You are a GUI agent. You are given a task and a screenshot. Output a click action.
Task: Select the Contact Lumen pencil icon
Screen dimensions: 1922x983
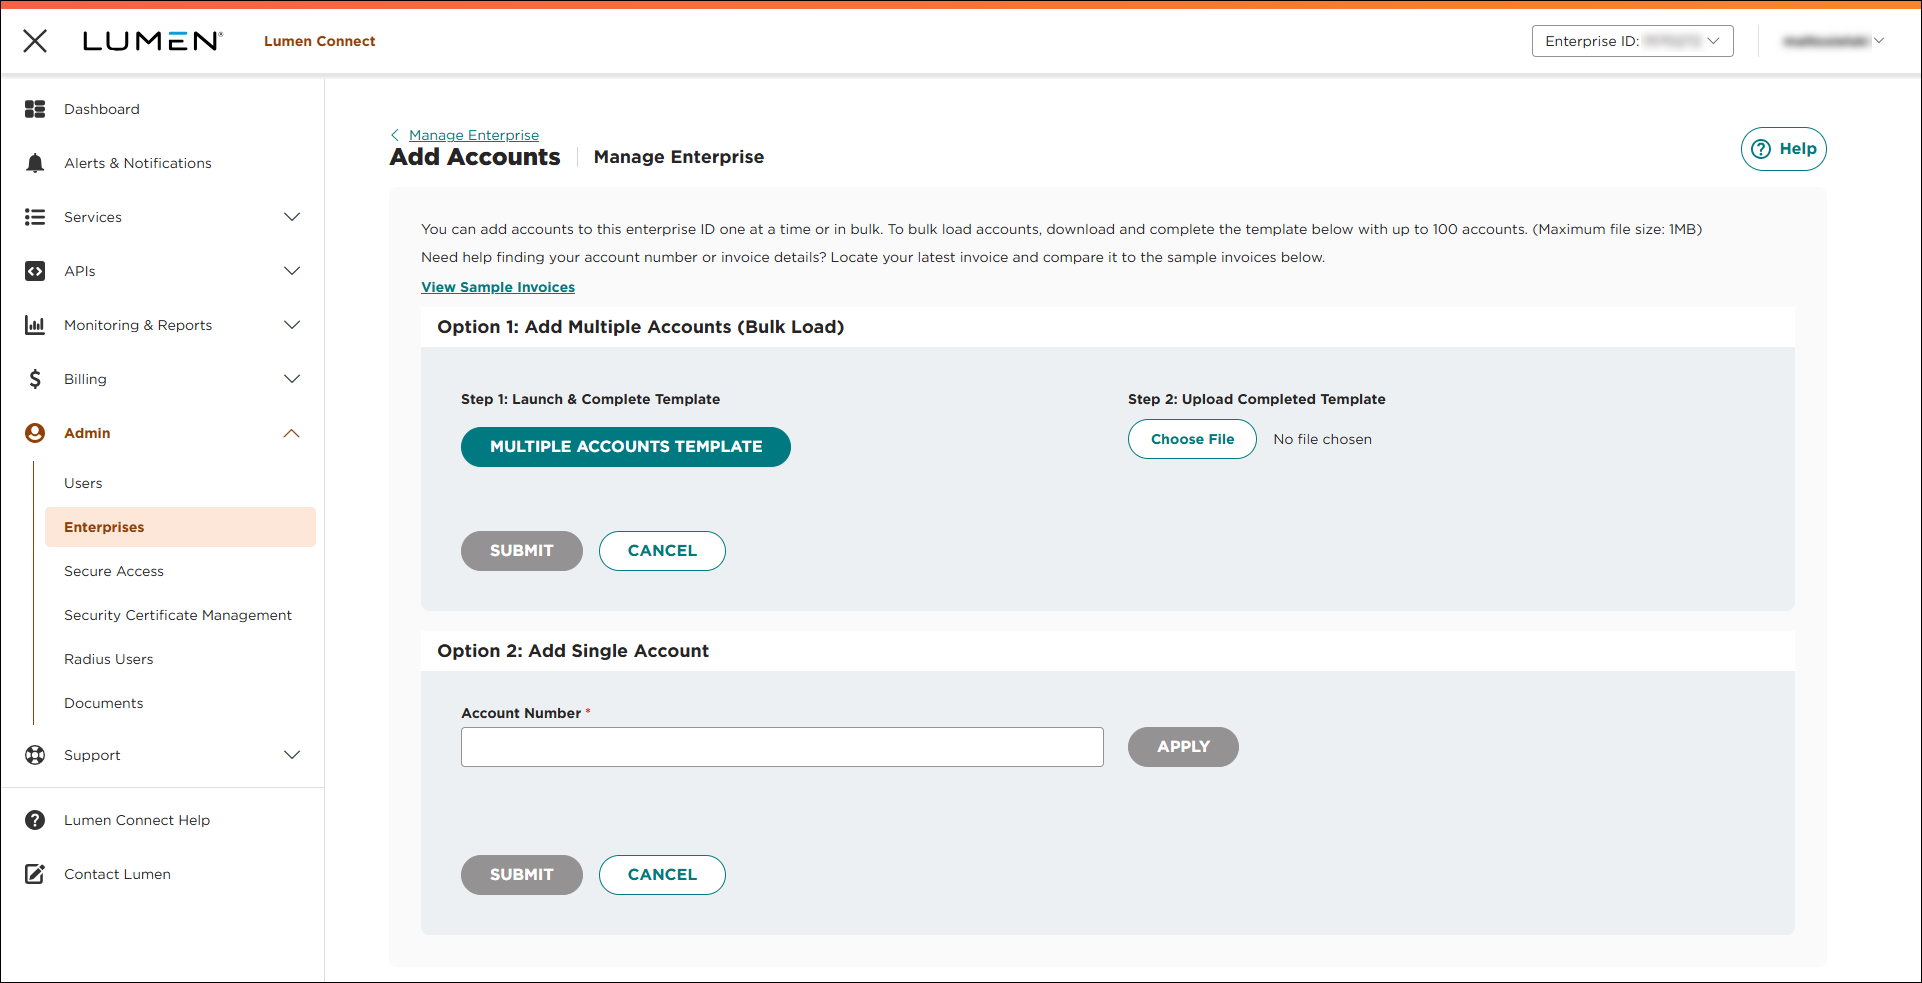point(35,874)
